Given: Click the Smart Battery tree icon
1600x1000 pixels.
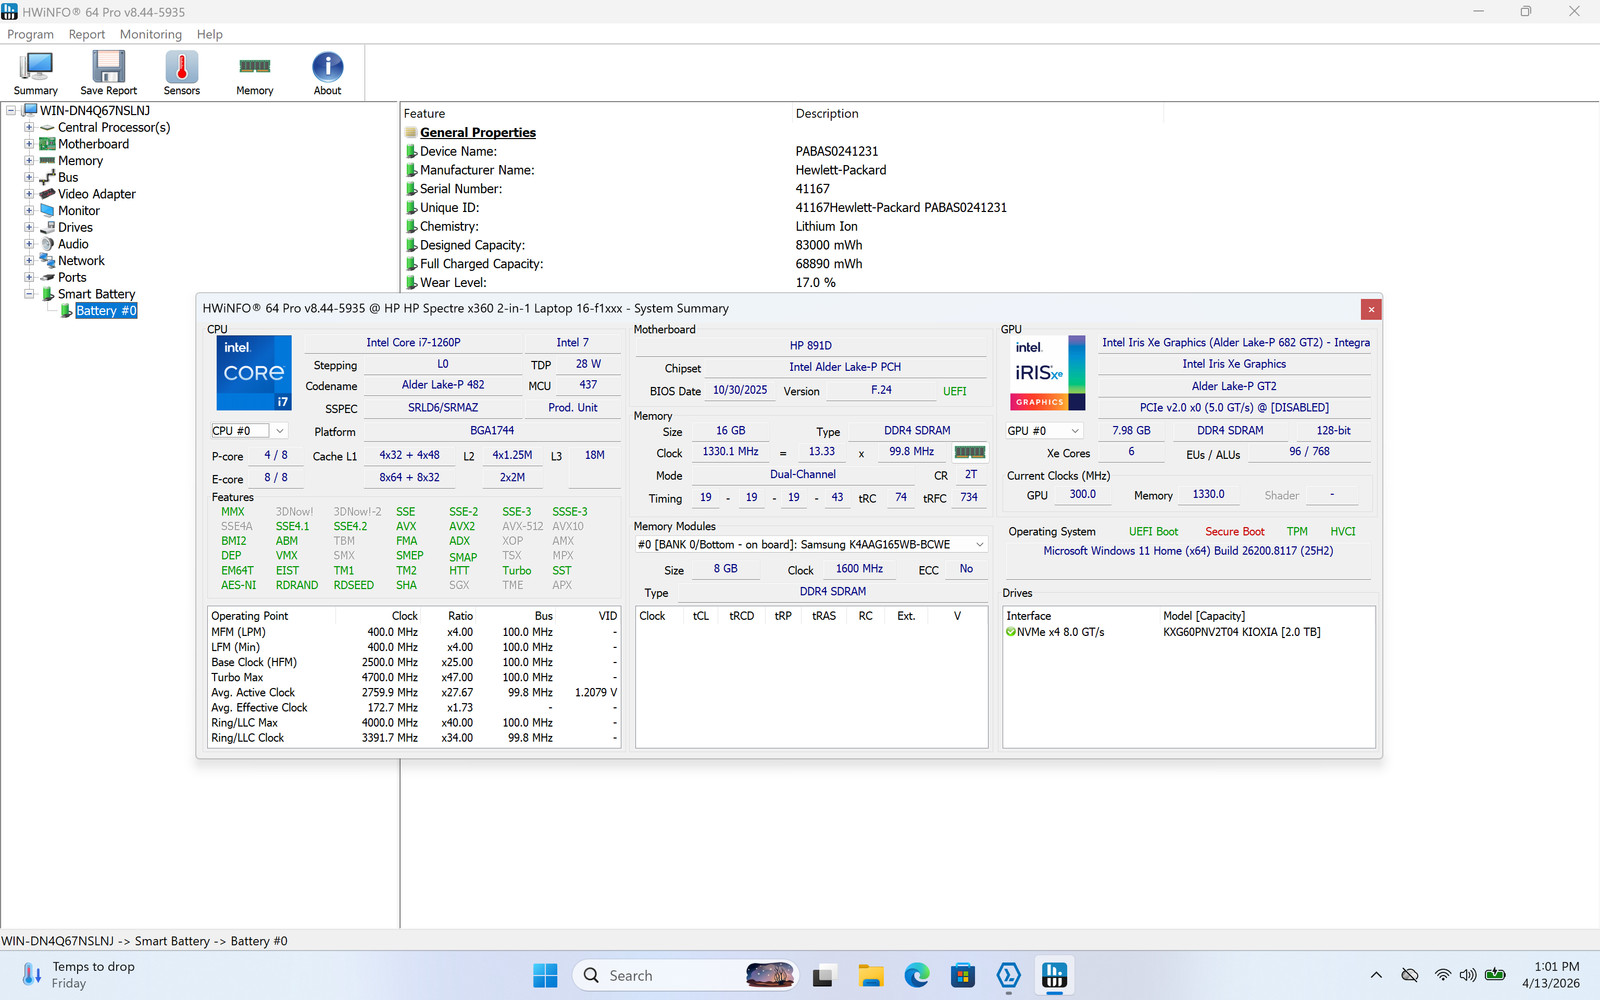Looking at the screenshot, I should (47, 294).
